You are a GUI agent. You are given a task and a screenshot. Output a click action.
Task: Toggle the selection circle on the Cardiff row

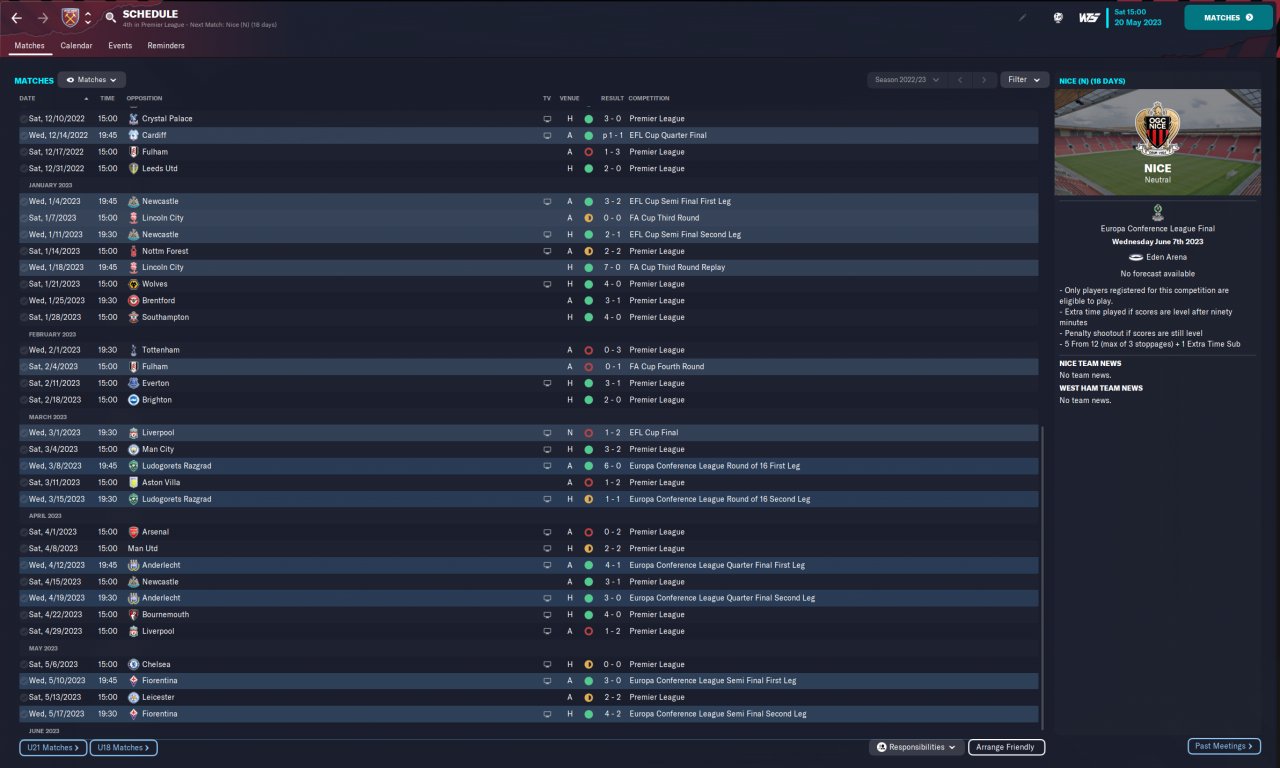(x=24, y=135)
